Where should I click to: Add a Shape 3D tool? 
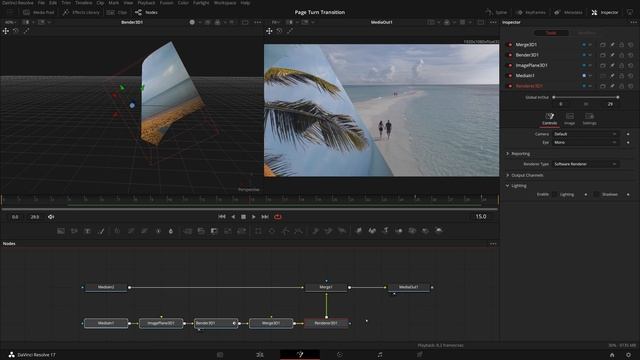[372, 231]
